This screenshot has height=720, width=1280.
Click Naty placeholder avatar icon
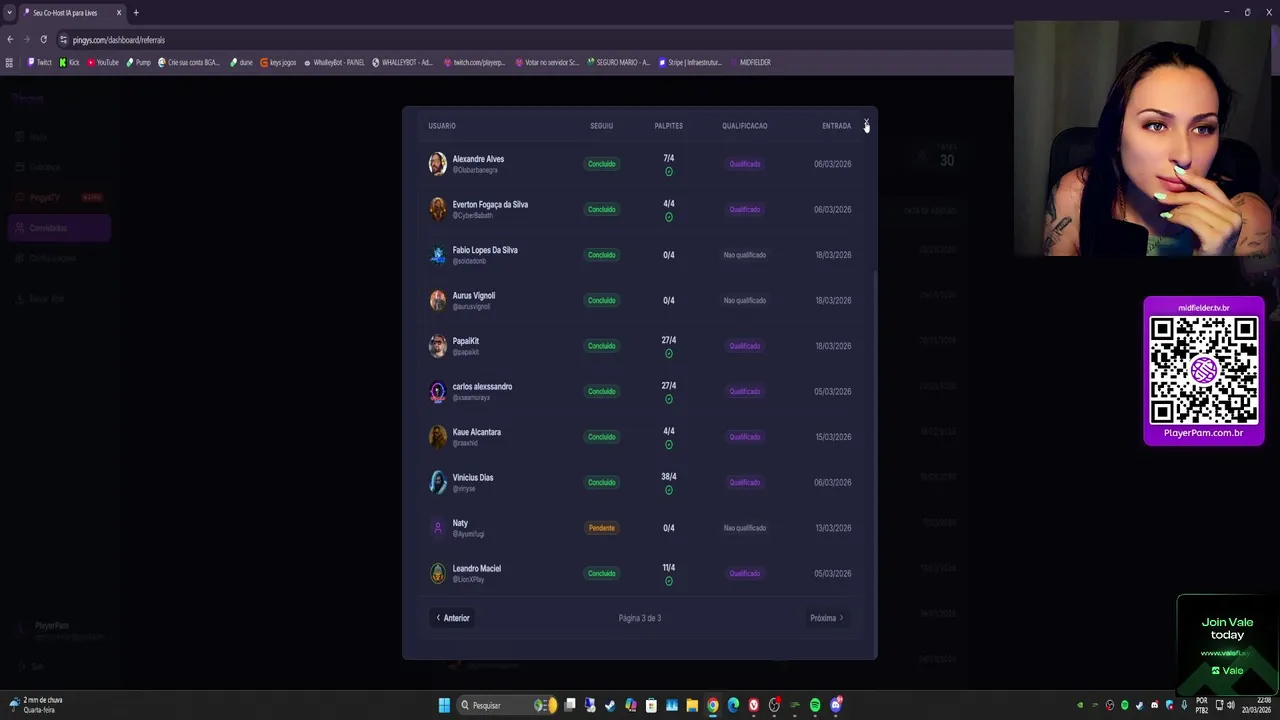(437, 528)
